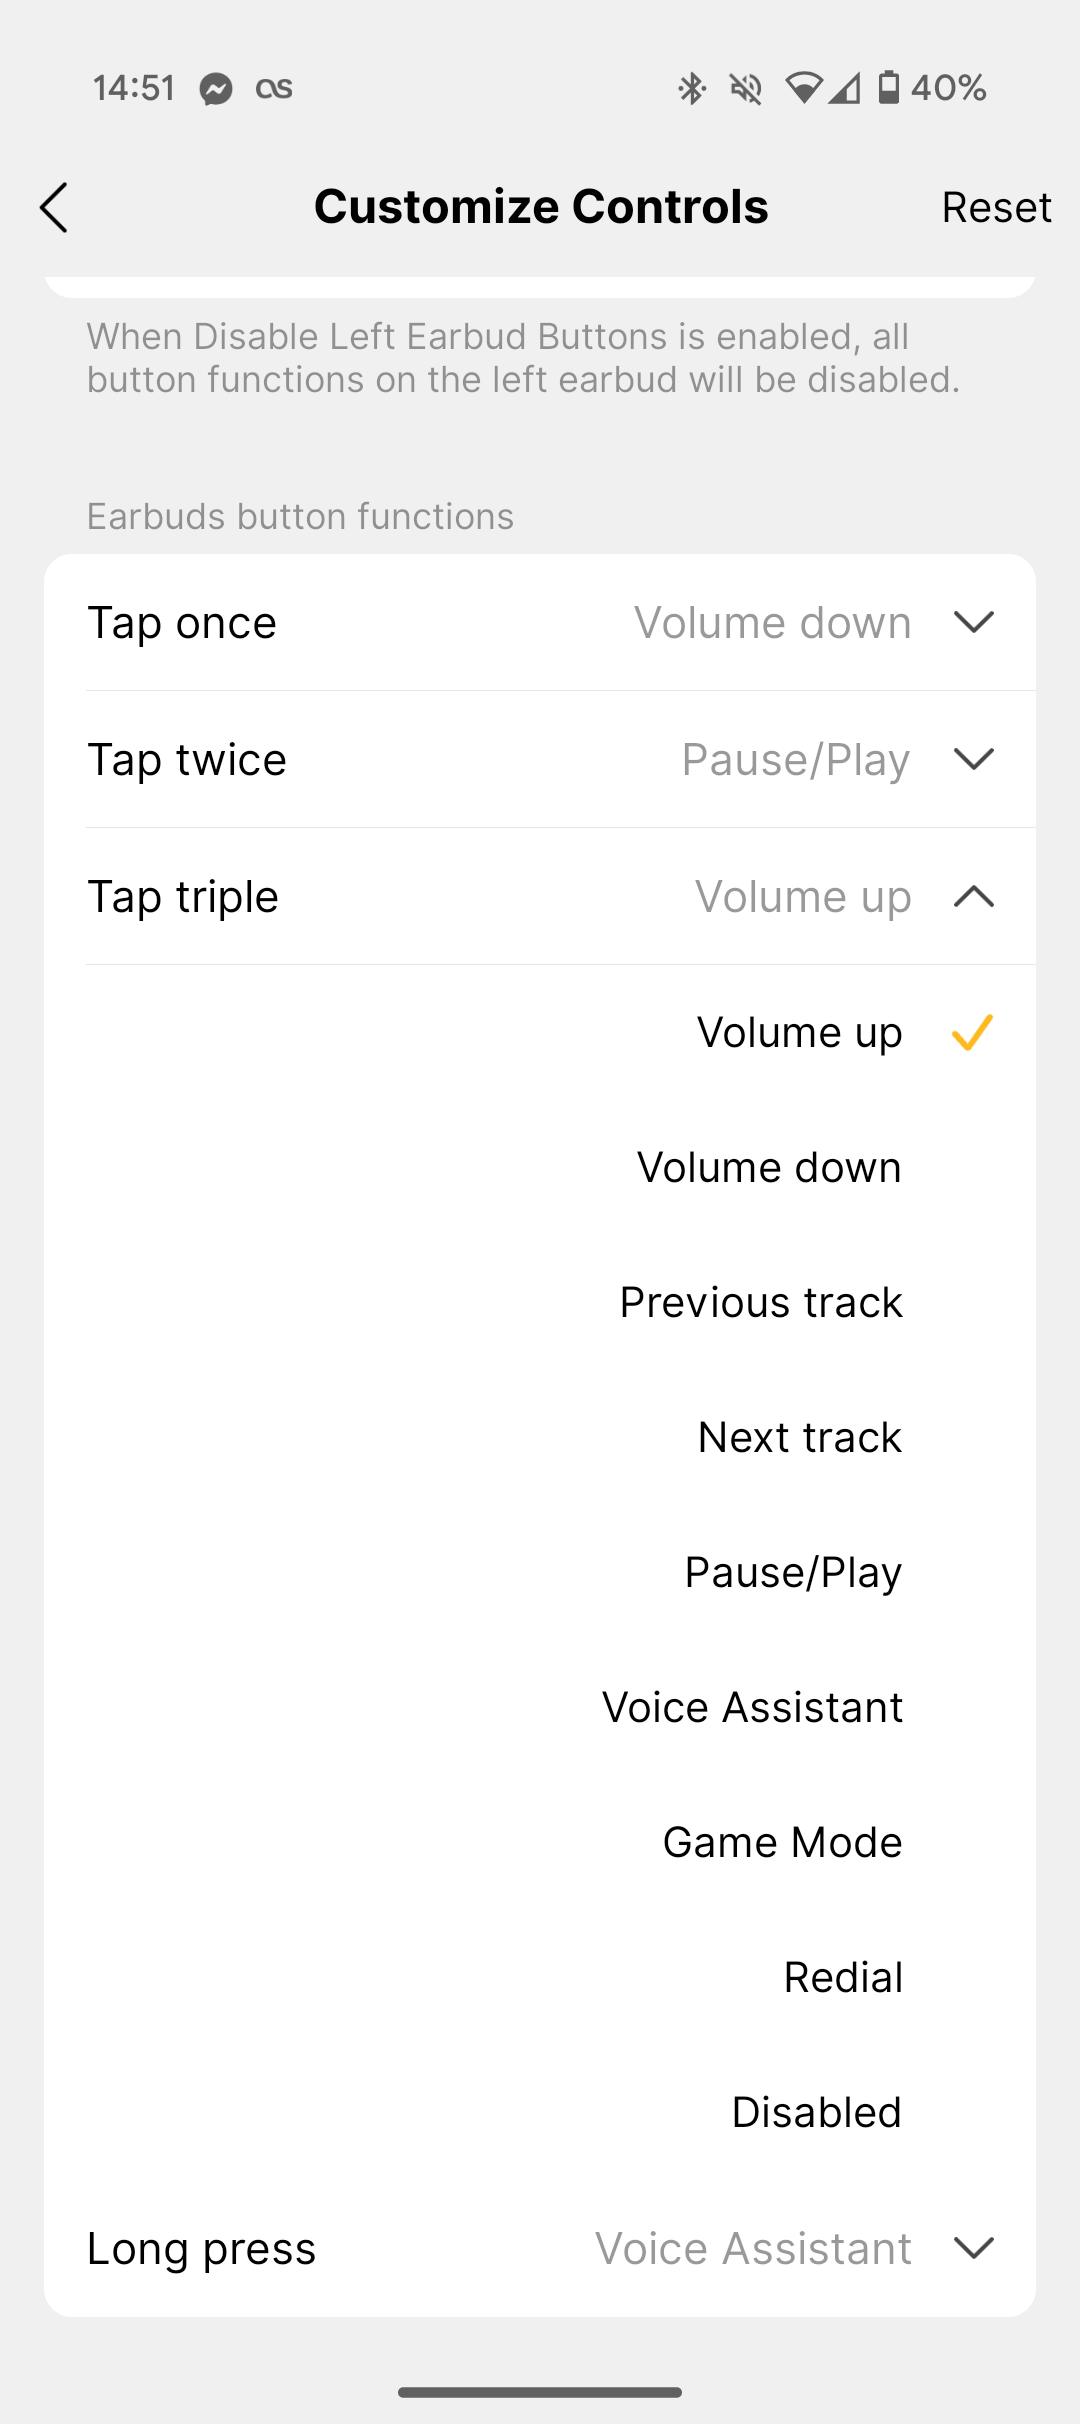
Task: Pick the Redial option
Action: [843, 1977]
